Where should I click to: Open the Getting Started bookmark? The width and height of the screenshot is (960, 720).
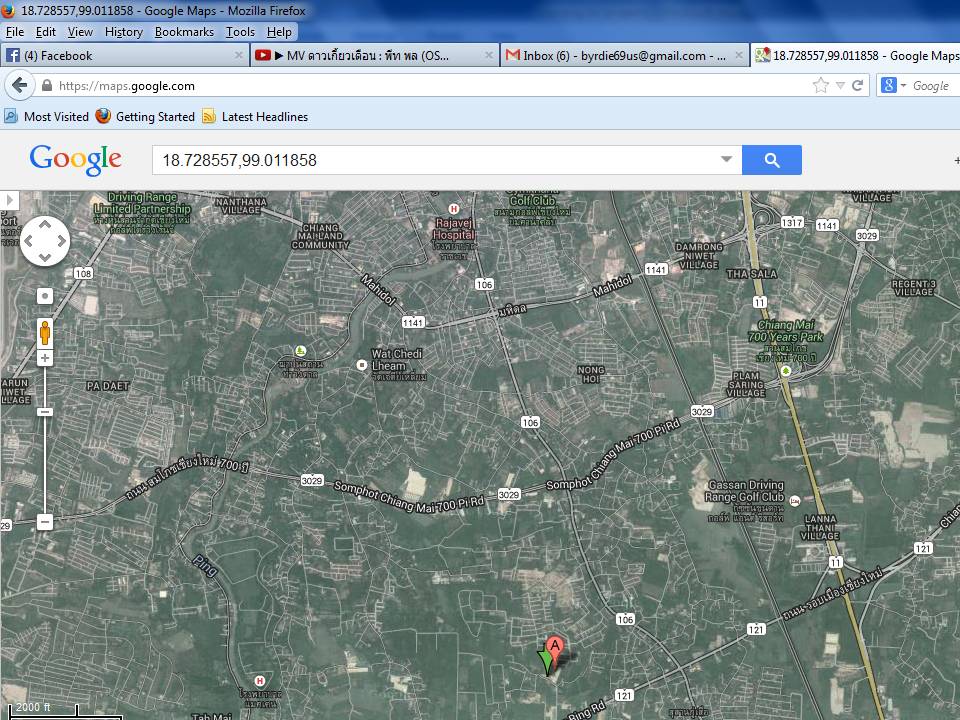[145, 116]
